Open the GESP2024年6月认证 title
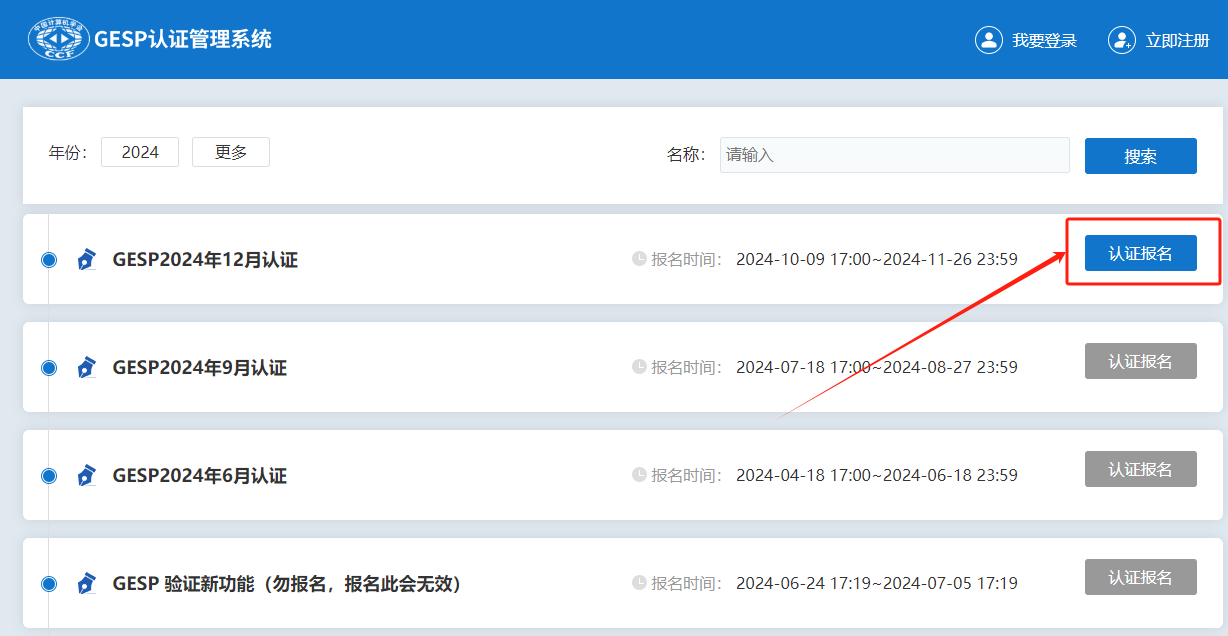Screen dimensions: 1228x636 pos(200,476)
